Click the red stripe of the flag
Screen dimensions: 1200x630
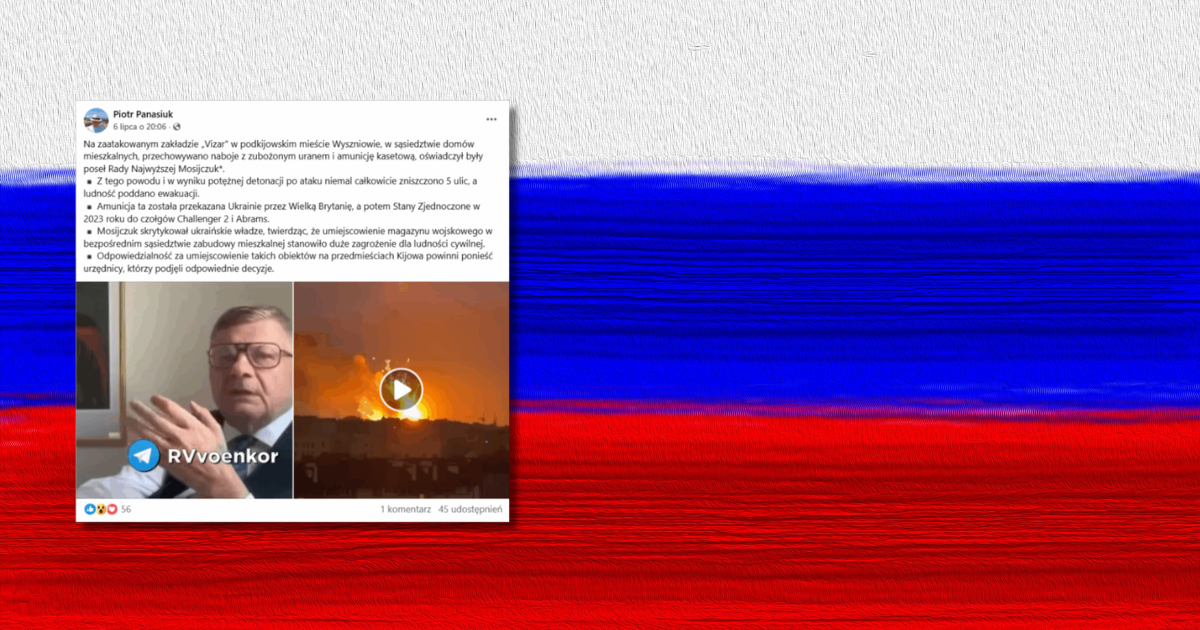pos(850,520)
